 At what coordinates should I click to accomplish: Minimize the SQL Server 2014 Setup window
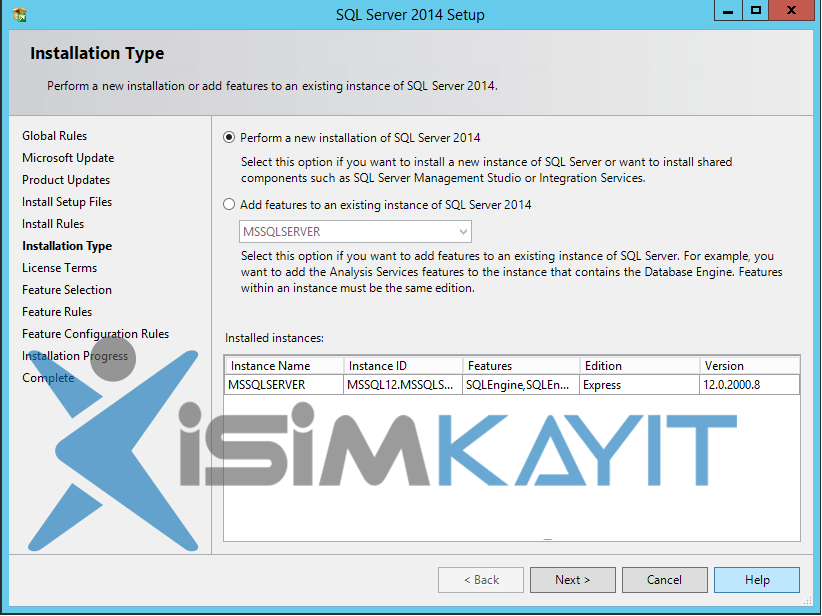[x=728, y=11]
